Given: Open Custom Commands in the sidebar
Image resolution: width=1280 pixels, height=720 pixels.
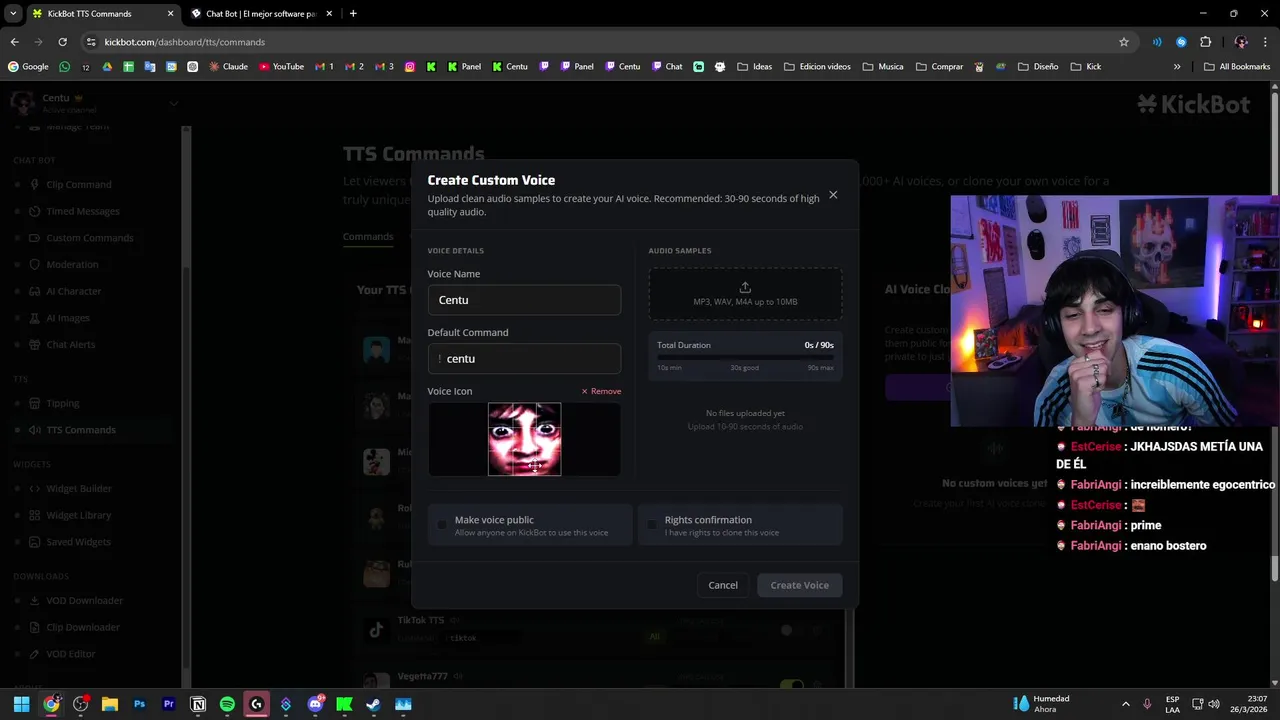Looking at the screenshot, I should [89, 238].
